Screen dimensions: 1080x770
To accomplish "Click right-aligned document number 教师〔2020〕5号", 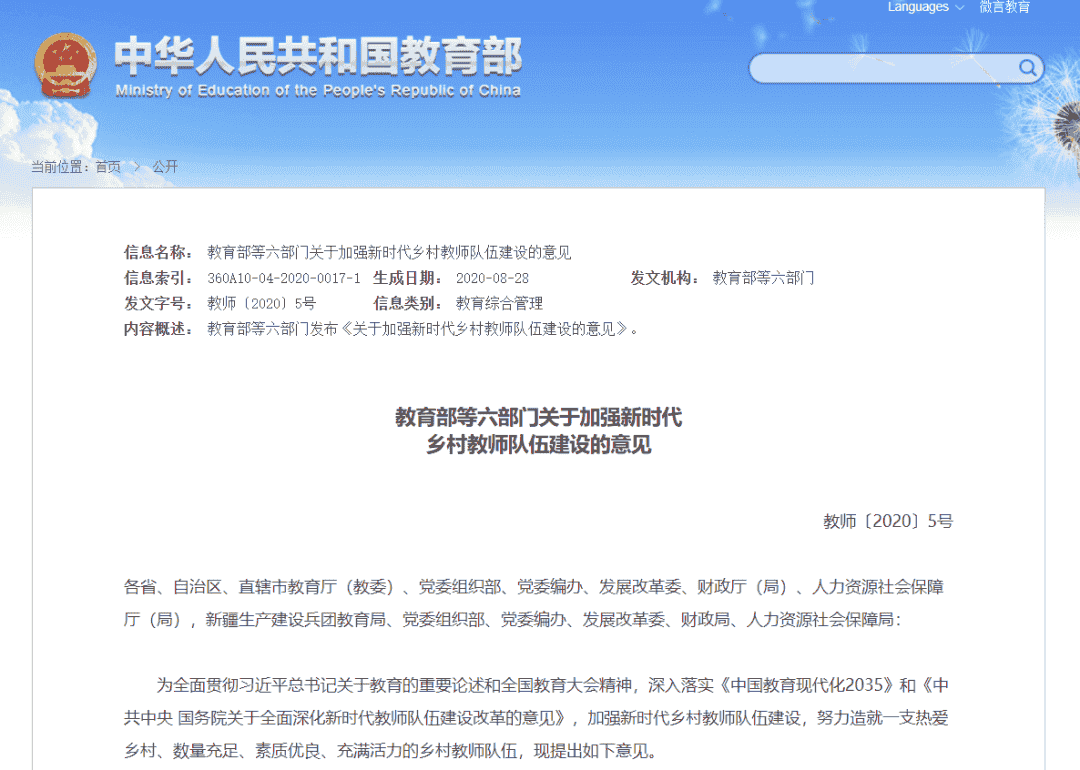I will (888, 521).
